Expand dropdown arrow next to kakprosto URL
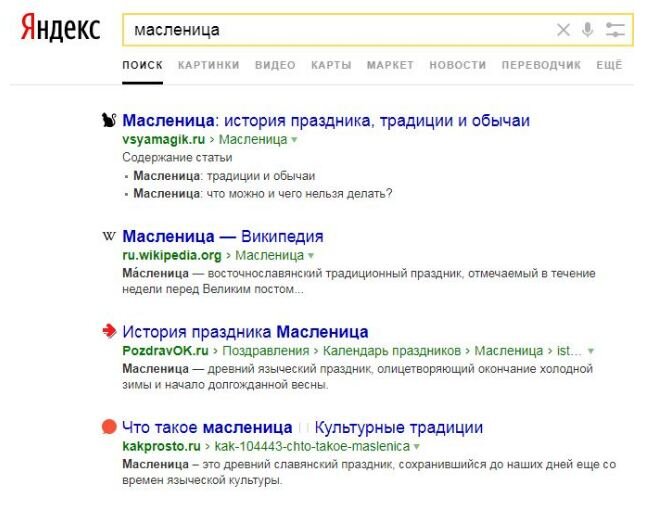This screenshot has width=658, height=505. [417, 446]
